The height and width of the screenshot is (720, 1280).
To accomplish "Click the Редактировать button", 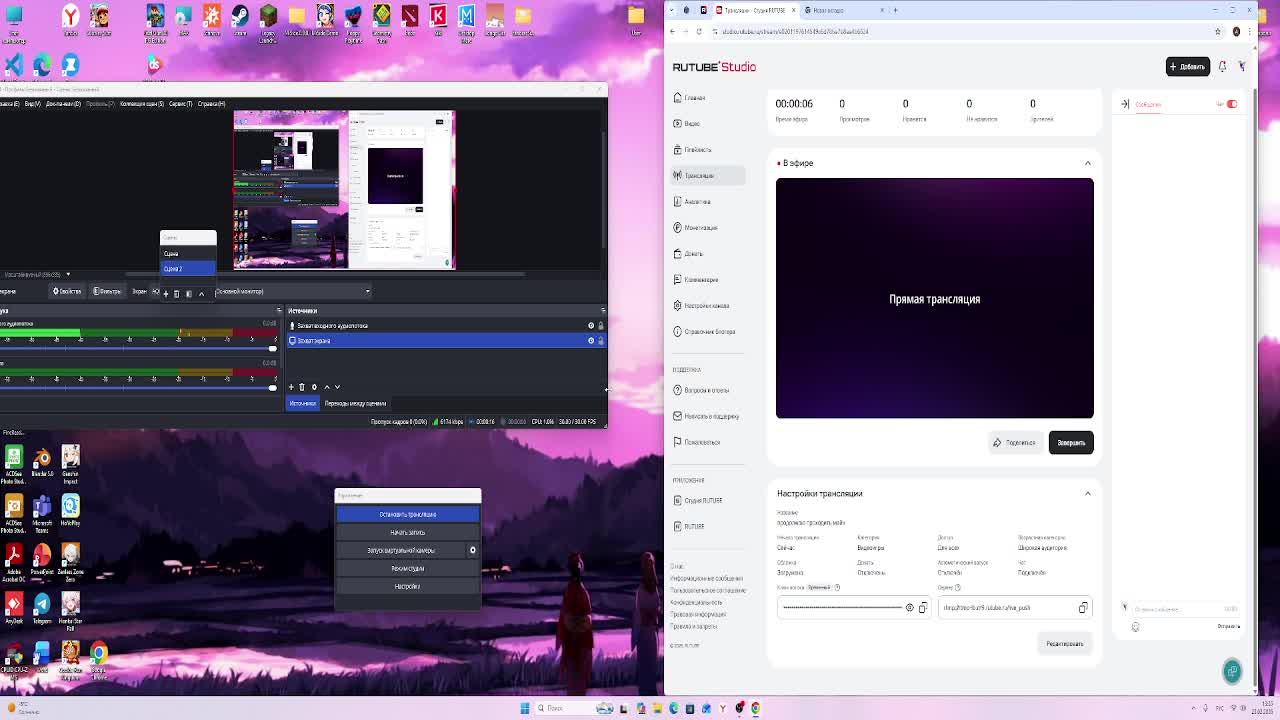I will coord(1065,644).
